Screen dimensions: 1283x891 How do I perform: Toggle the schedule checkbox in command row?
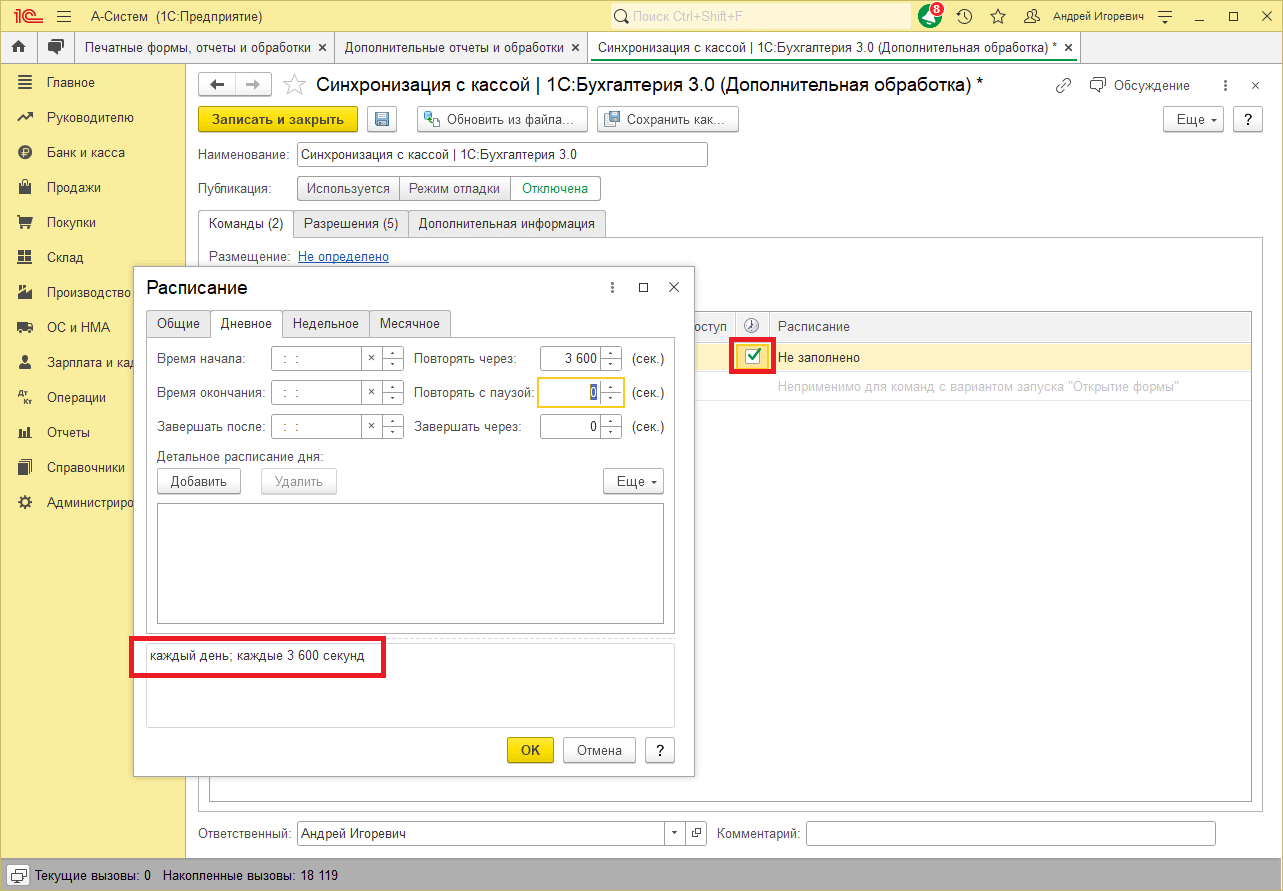(x=753, y=356)
